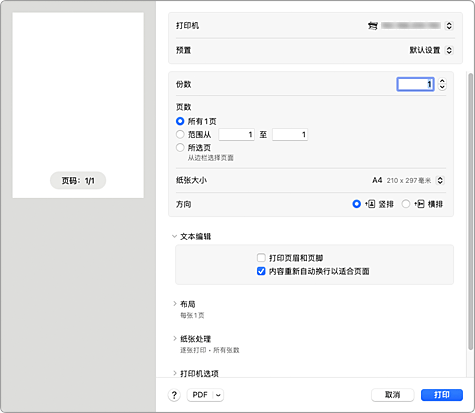This screenshot has width=475, height=413.
Task: Collapse the 文本编辑 section
Action: pyautogui.click(x=174, y=236)
